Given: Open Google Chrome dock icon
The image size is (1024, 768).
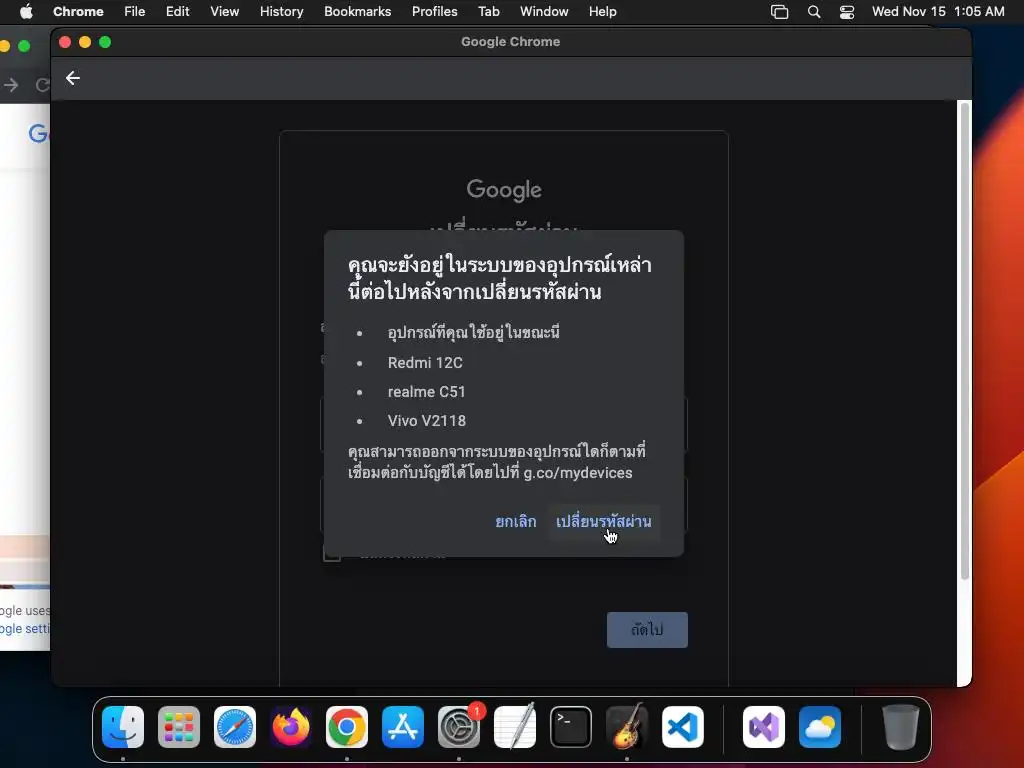Looking at the screenshot, I should click(x=347, y=727).
